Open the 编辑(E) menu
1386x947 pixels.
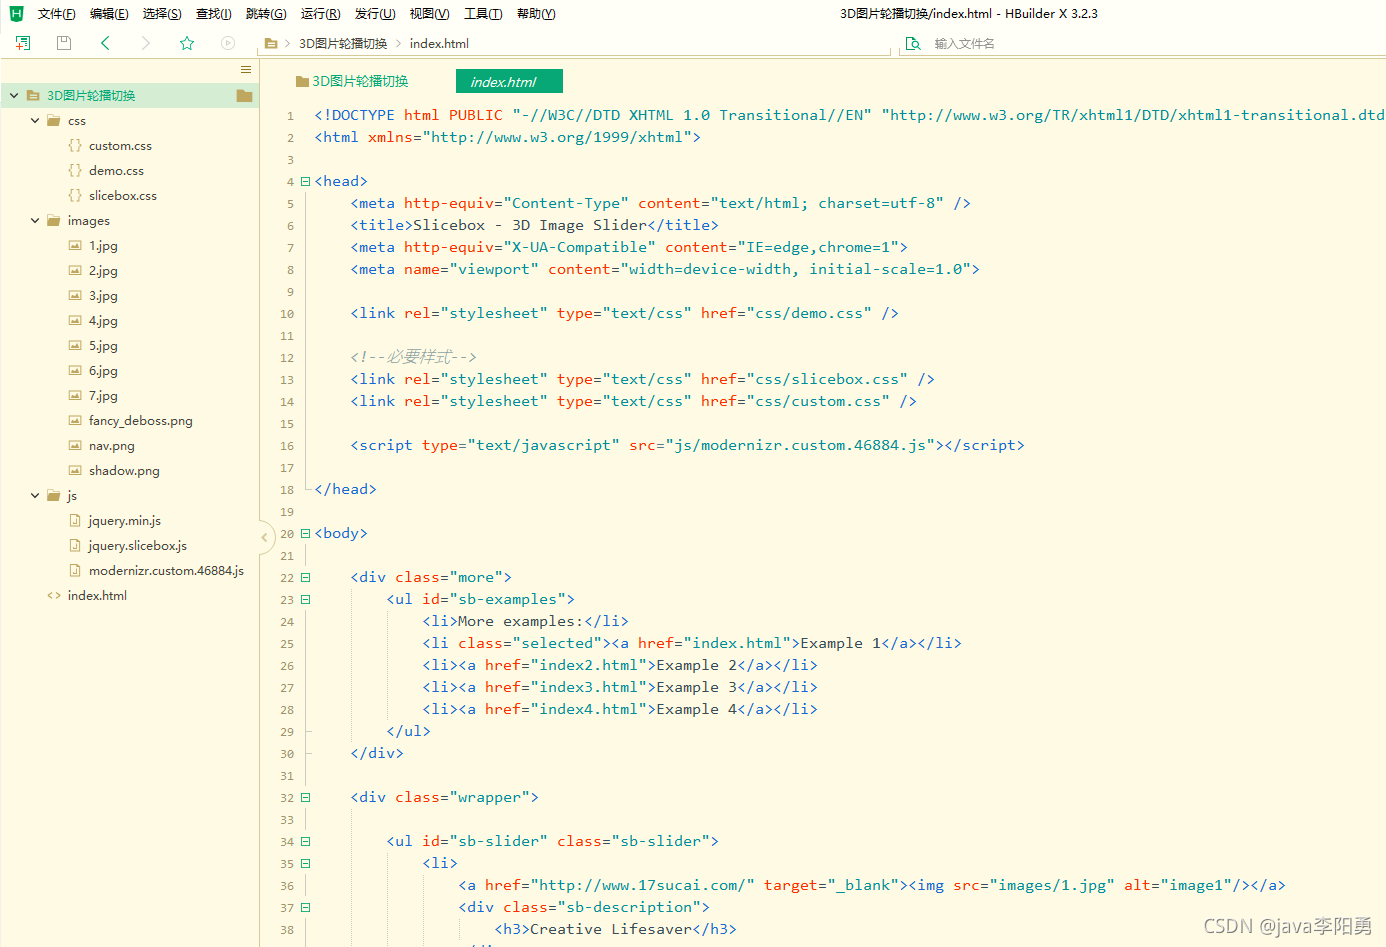click(109, 13)
